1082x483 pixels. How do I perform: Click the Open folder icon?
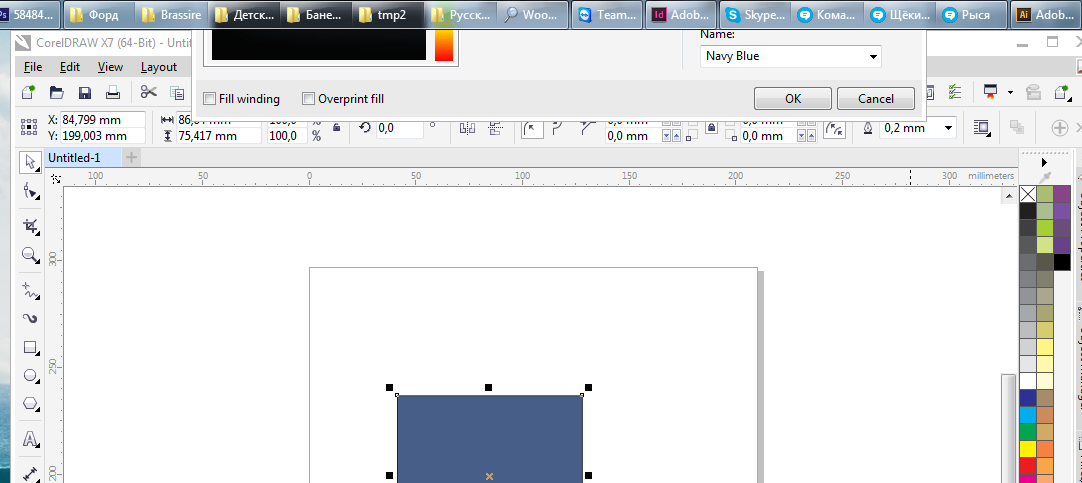coord(57,92)
